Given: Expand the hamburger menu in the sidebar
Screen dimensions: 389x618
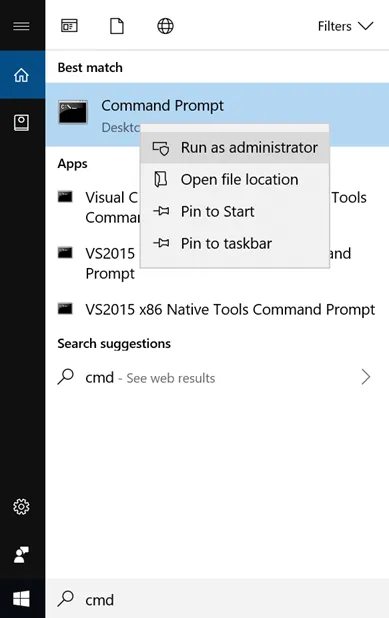Looking at the screenshot, I should point(21,26).
